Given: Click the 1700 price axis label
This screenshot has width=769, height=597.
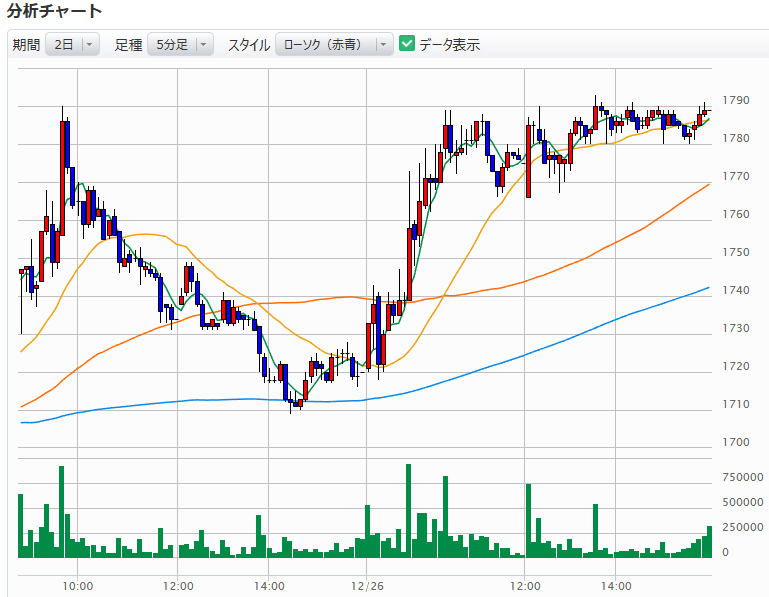Looking at the screenshot, I should pos(737,442).
